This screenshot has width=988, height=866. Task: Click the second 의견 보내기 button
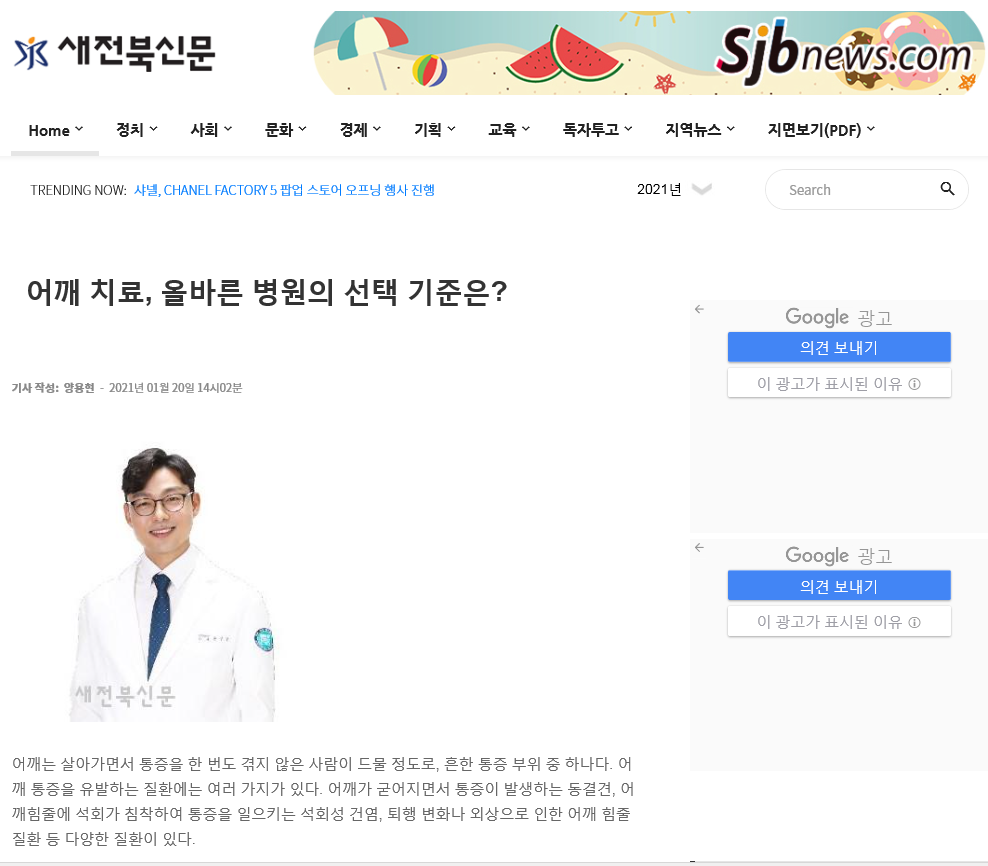839,586
